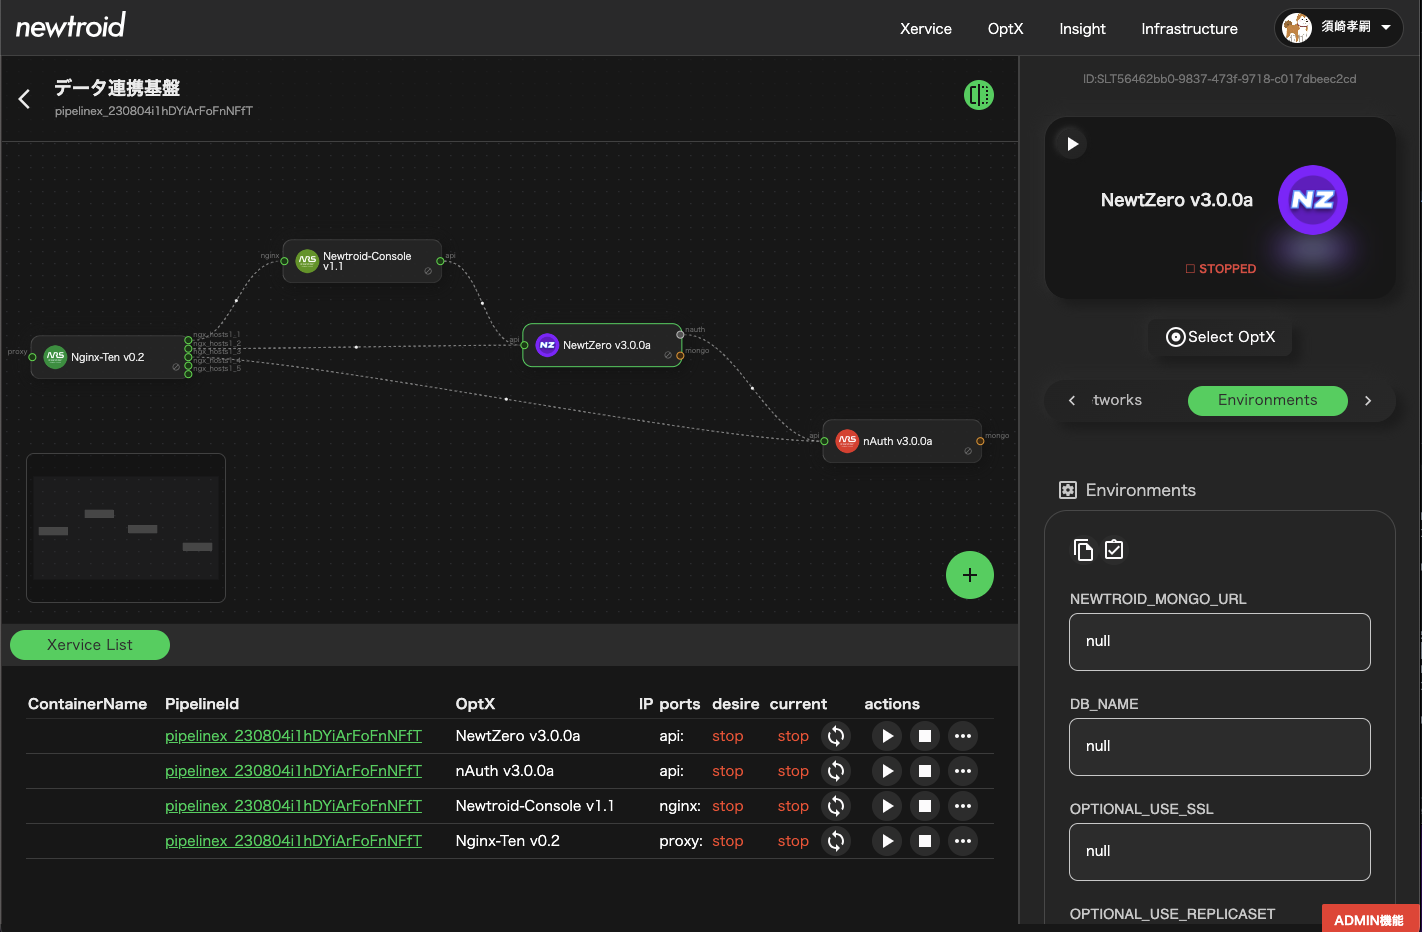Stop the Newtroid-Console v1.1 row
1422x932 pixels.
pos(925,806)
